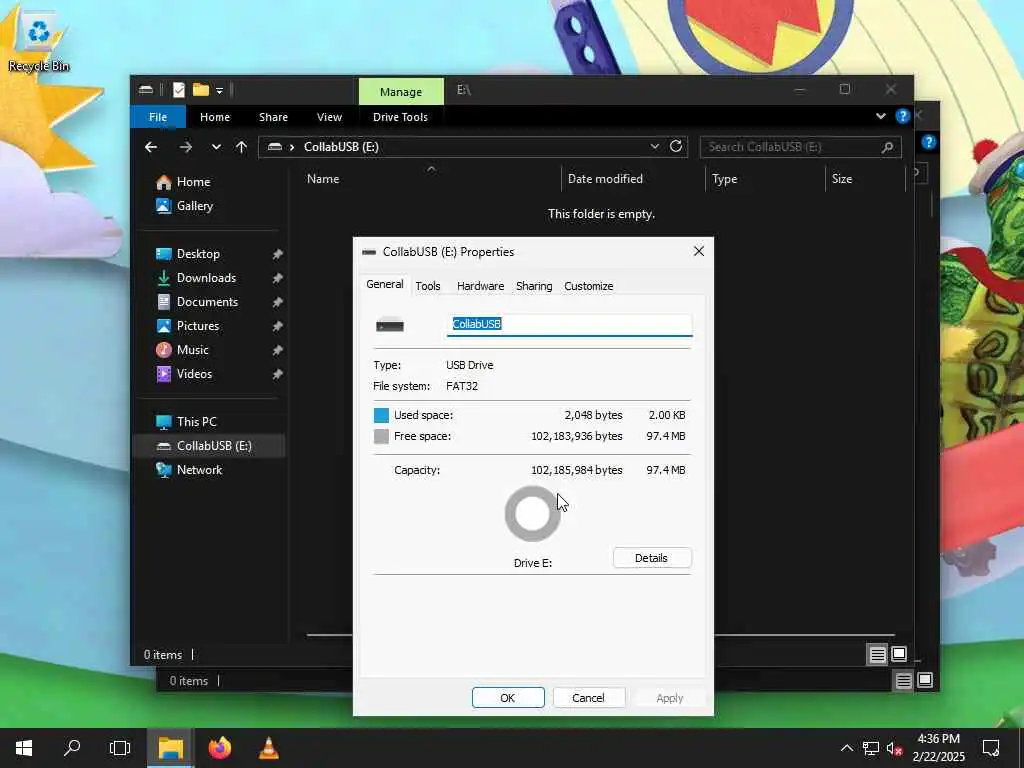Click Details view icon in back Explorer window

(x=903, y=681)
